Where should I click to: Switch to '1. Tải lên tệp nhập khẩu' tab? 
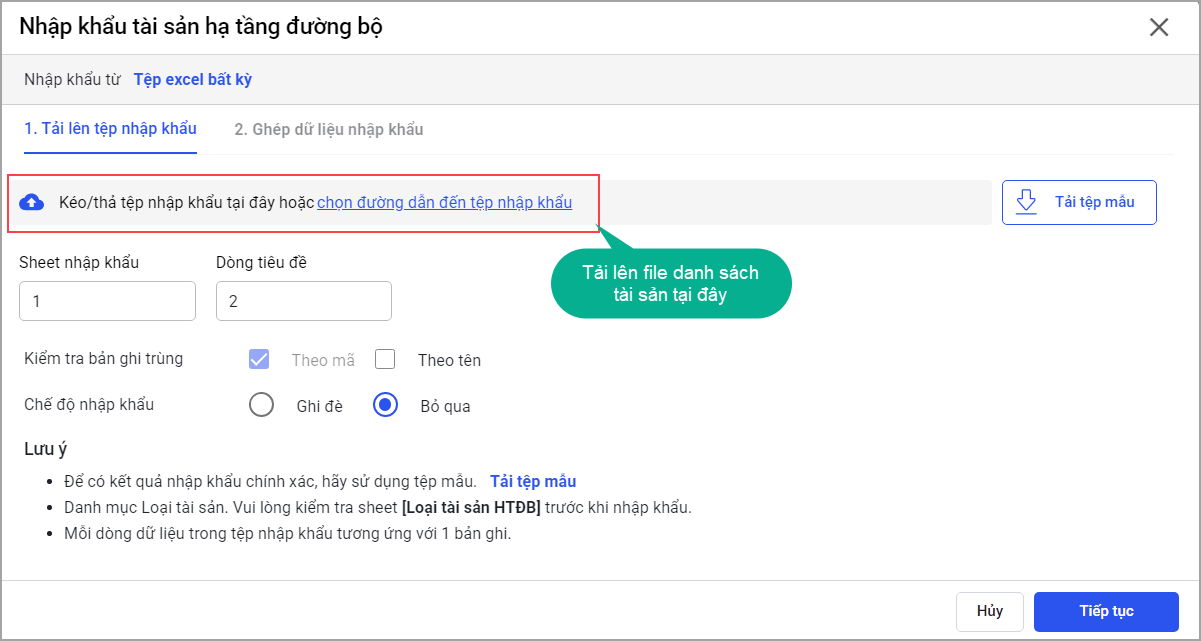pyautogui.click(x=110, y=129)
